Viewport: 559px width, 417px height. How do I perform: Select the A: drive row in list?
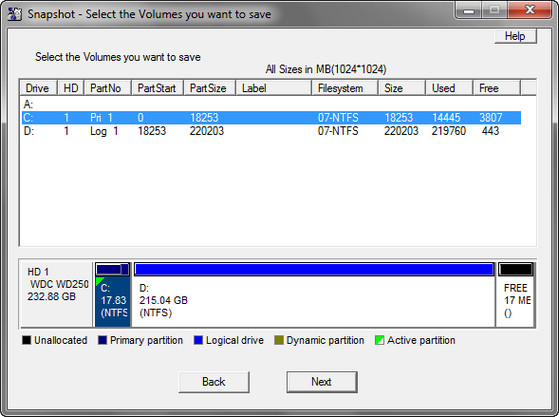pos(271,104)
